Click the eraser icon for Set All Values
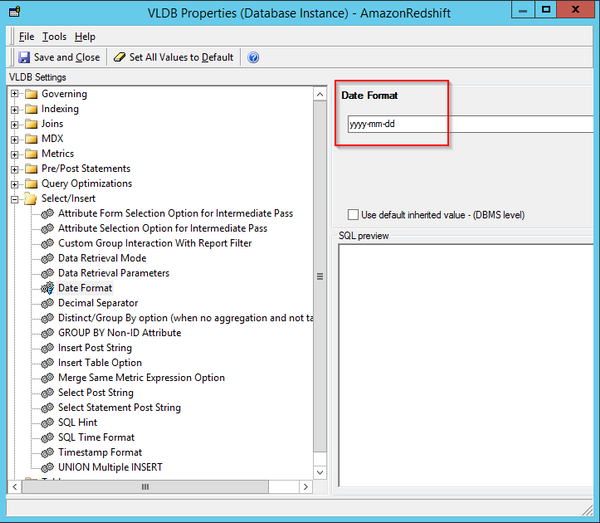 (119, 58)
